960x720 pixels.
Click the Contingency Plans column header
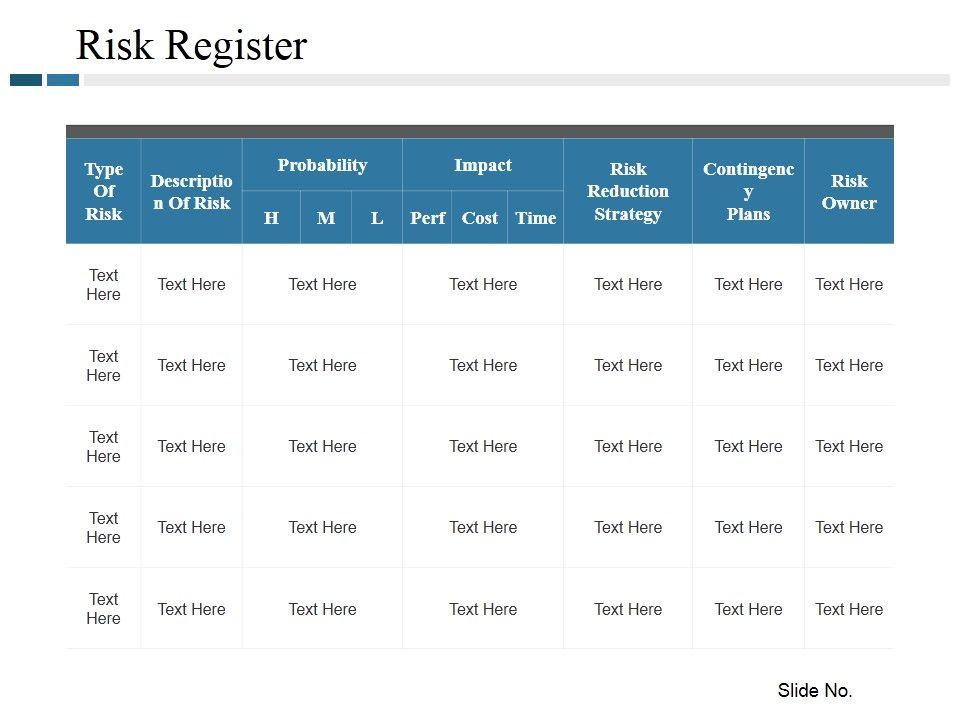click(x=748, y=191)
